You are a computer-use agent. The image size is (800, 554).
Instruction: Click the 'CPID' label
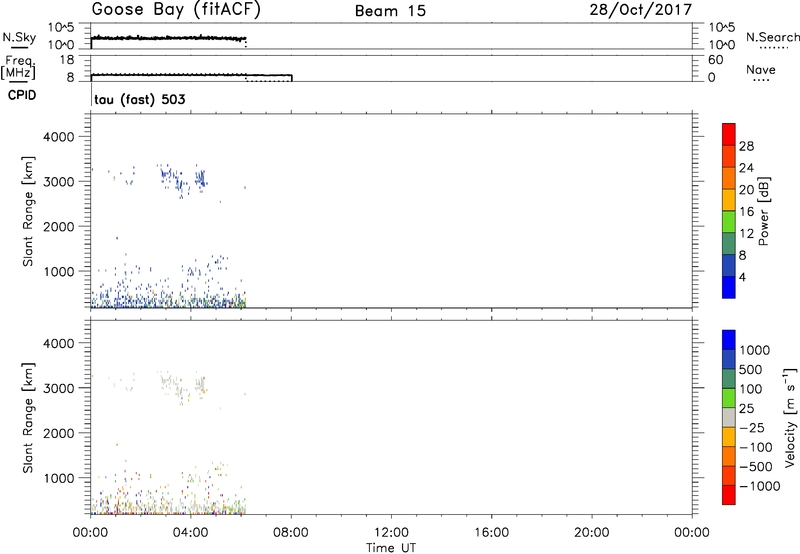pyautogui.click(x=22, y=95)
